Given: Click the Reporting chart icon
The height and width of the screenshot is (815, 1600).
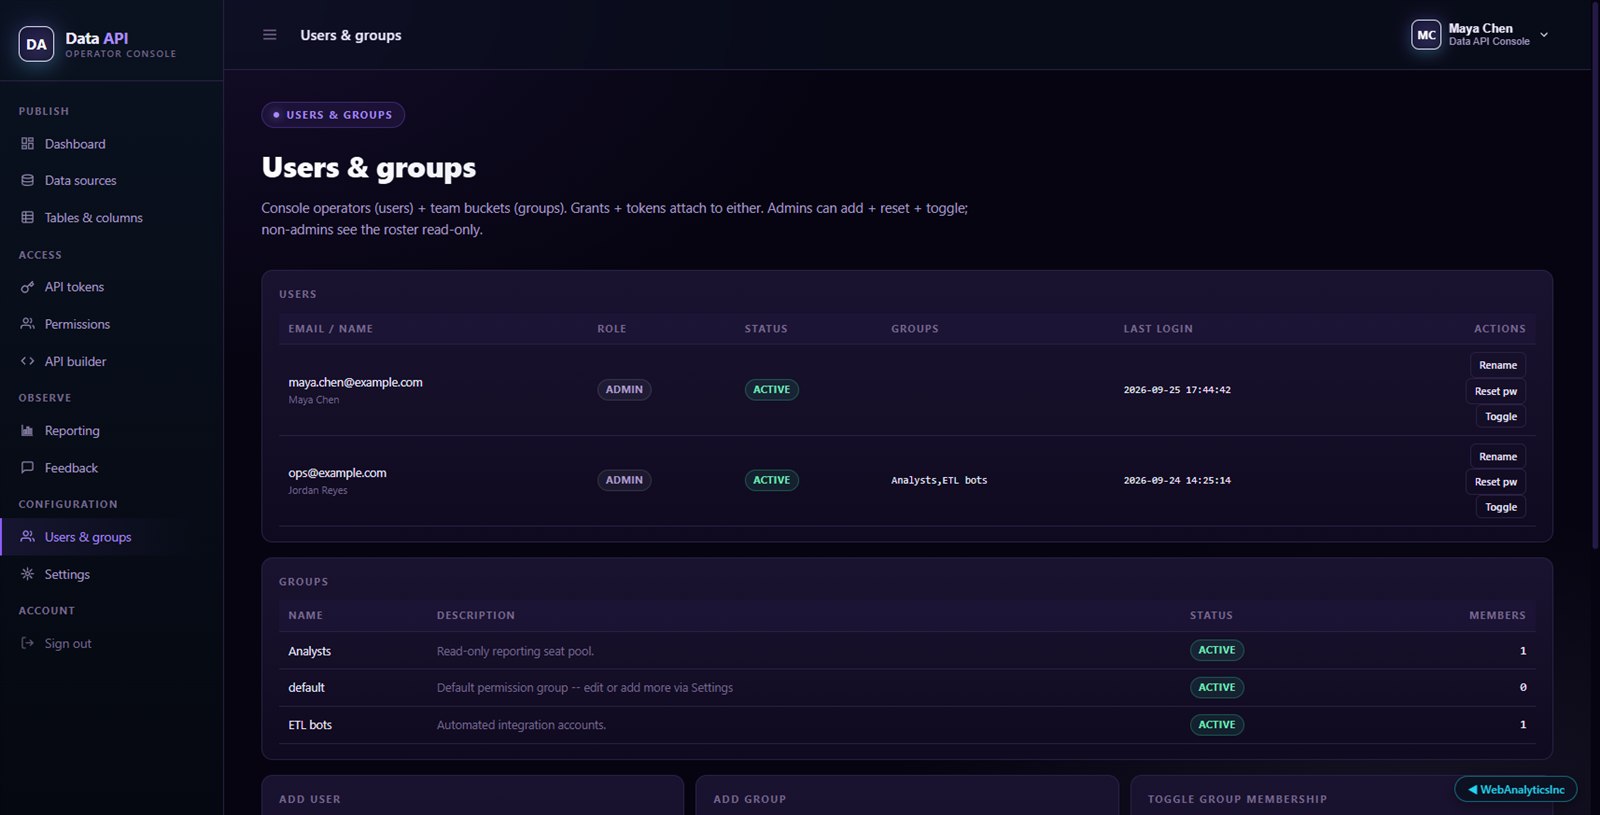Looking at the screenshot, I should tap(27, 431).
